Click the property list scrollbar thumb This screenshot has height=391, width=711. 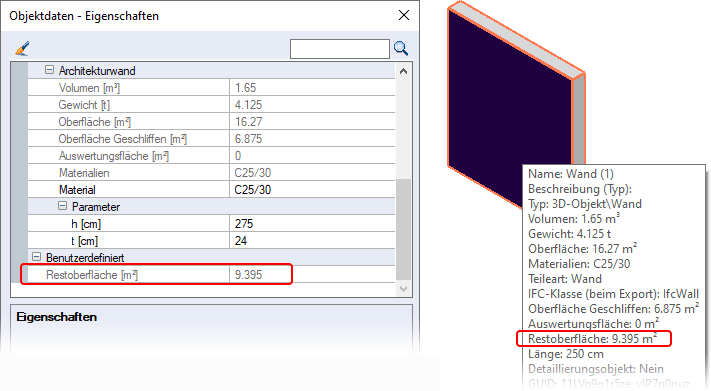click(403, 229)
